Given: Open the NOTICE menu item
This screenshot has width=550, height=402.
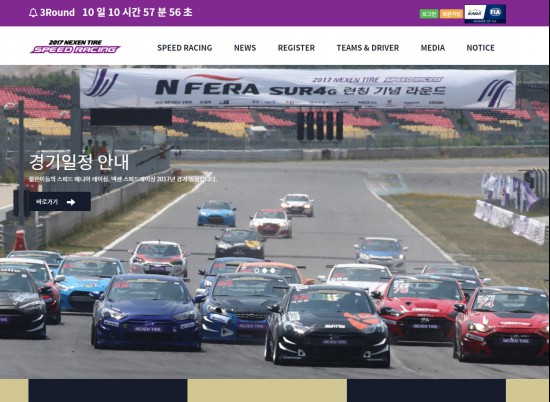Looking at the screenshot, I should click(480, 48).
